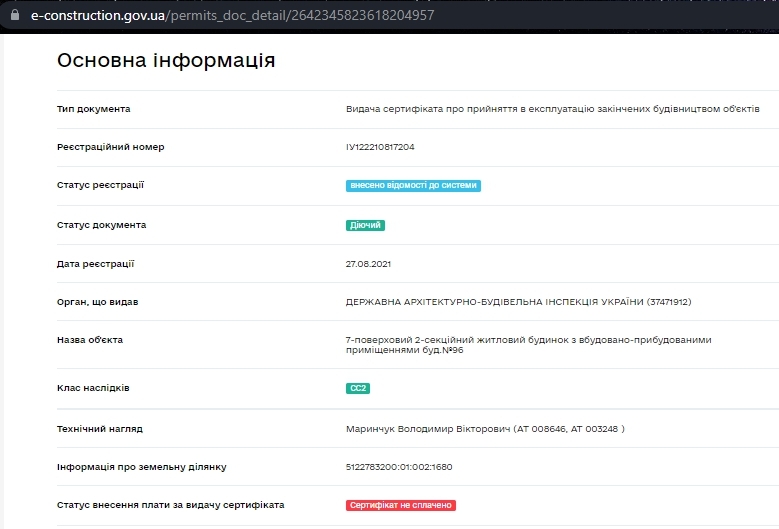Click the lock icon in address bar
This screenshot has height=529, width=779.
tap(15, 15)
